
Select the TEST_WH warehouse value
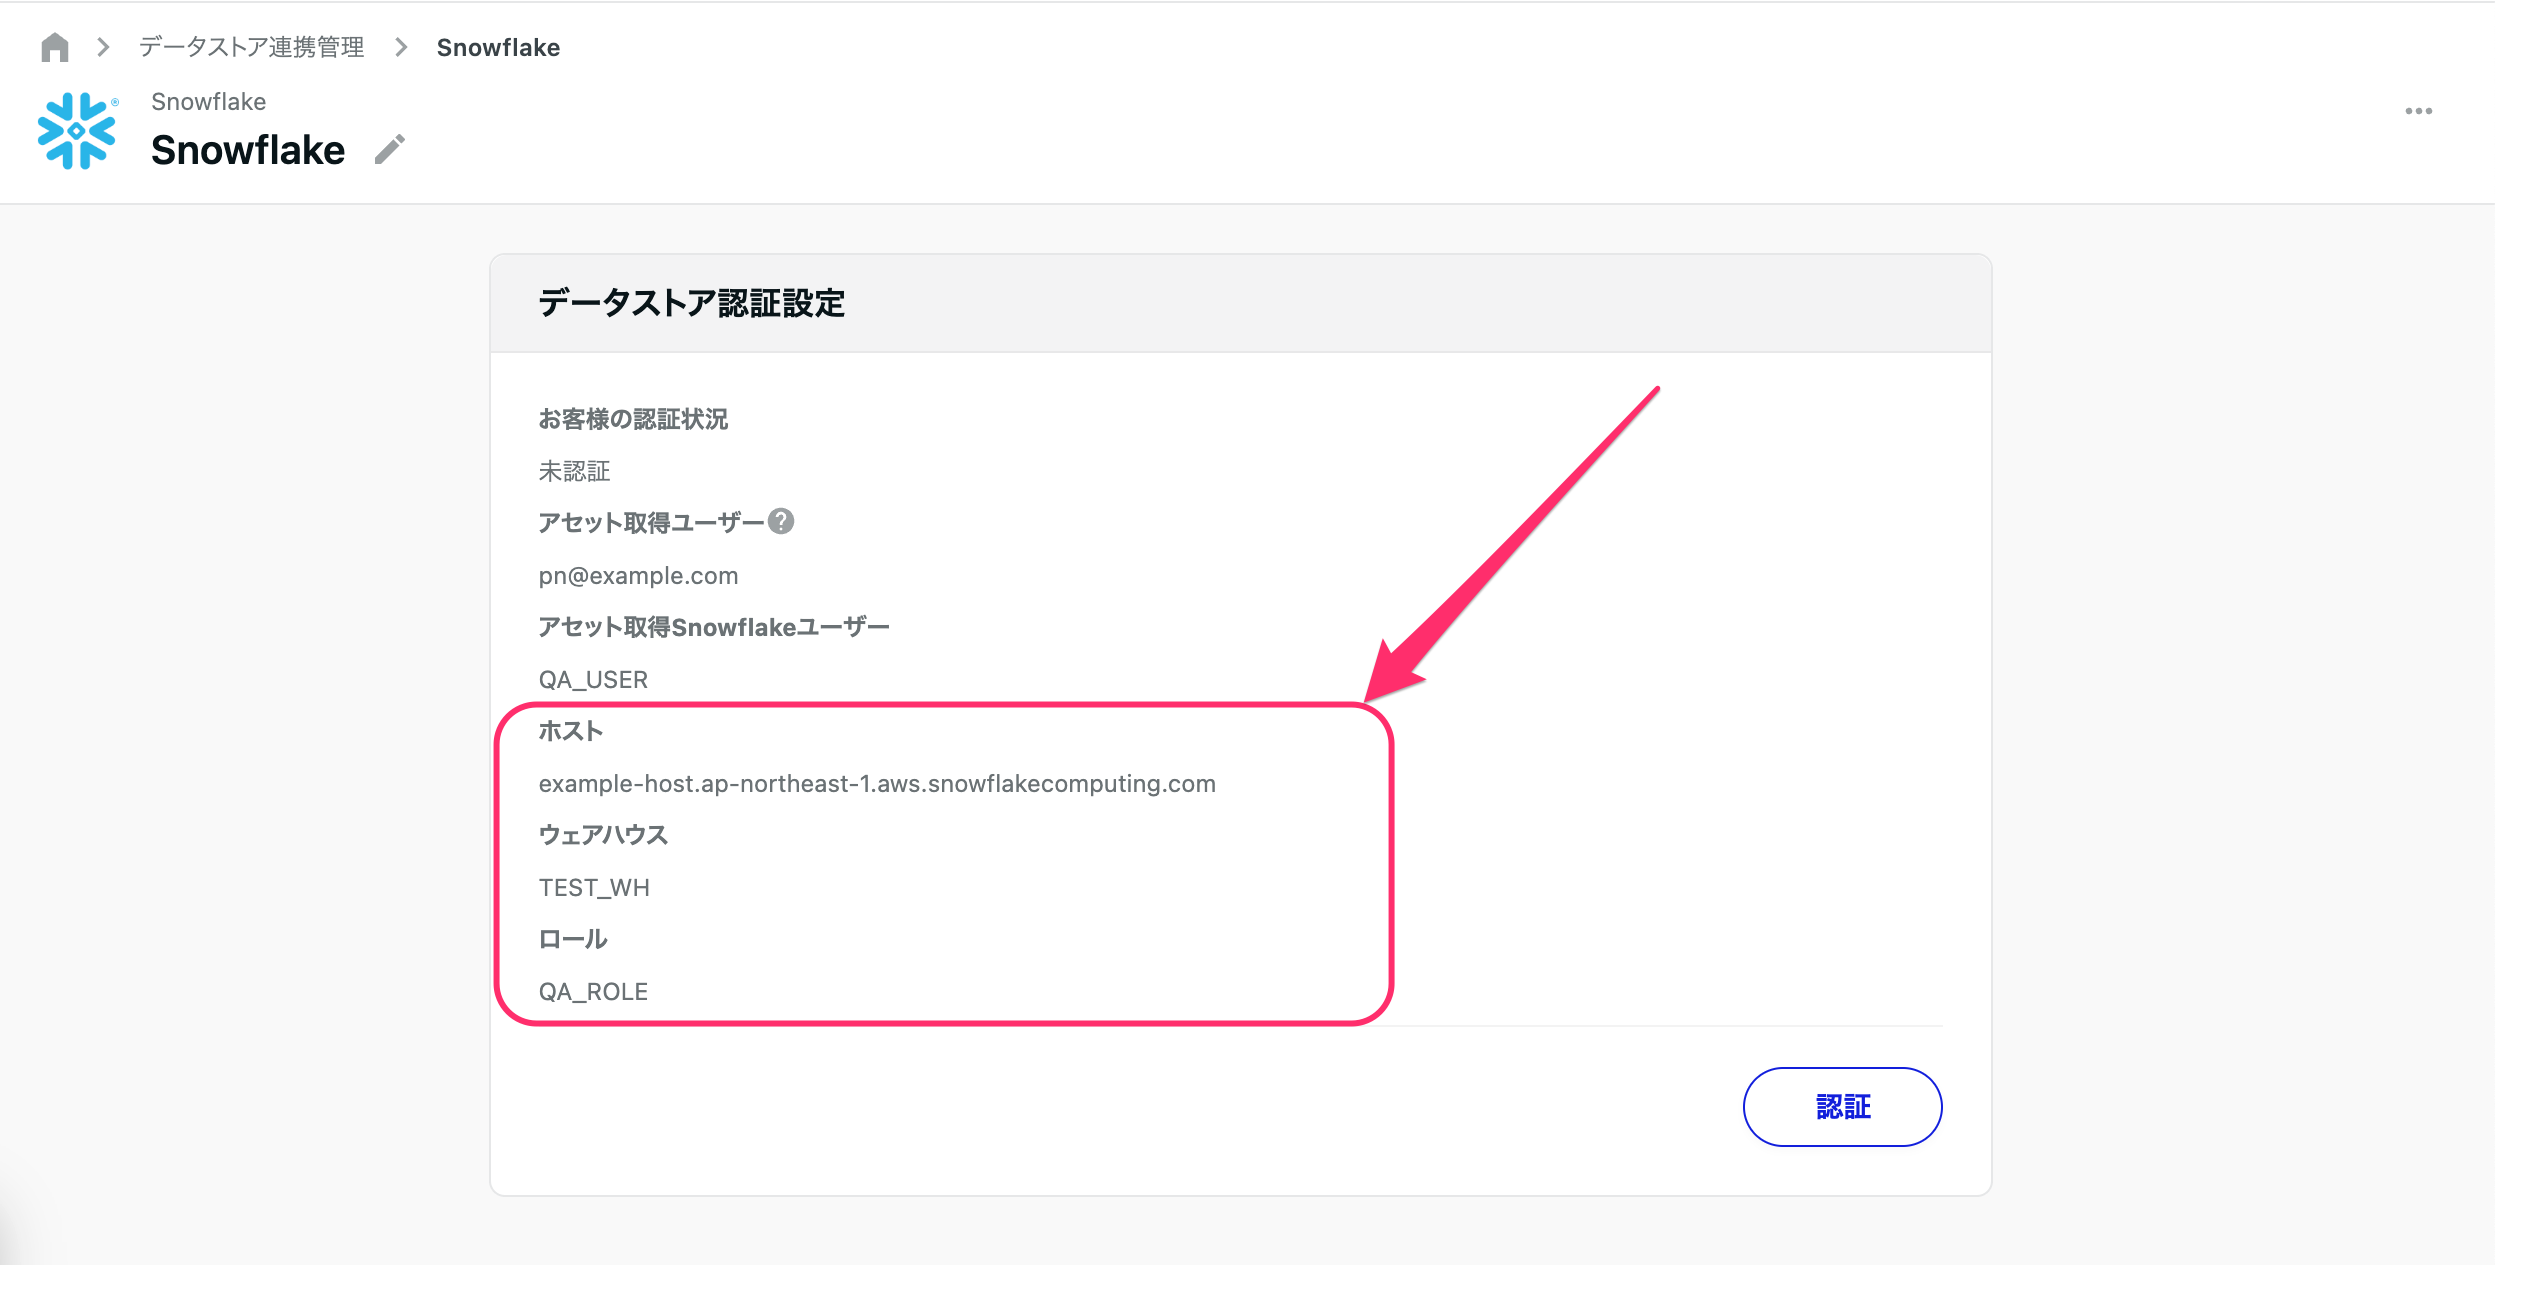pos(594,888)
